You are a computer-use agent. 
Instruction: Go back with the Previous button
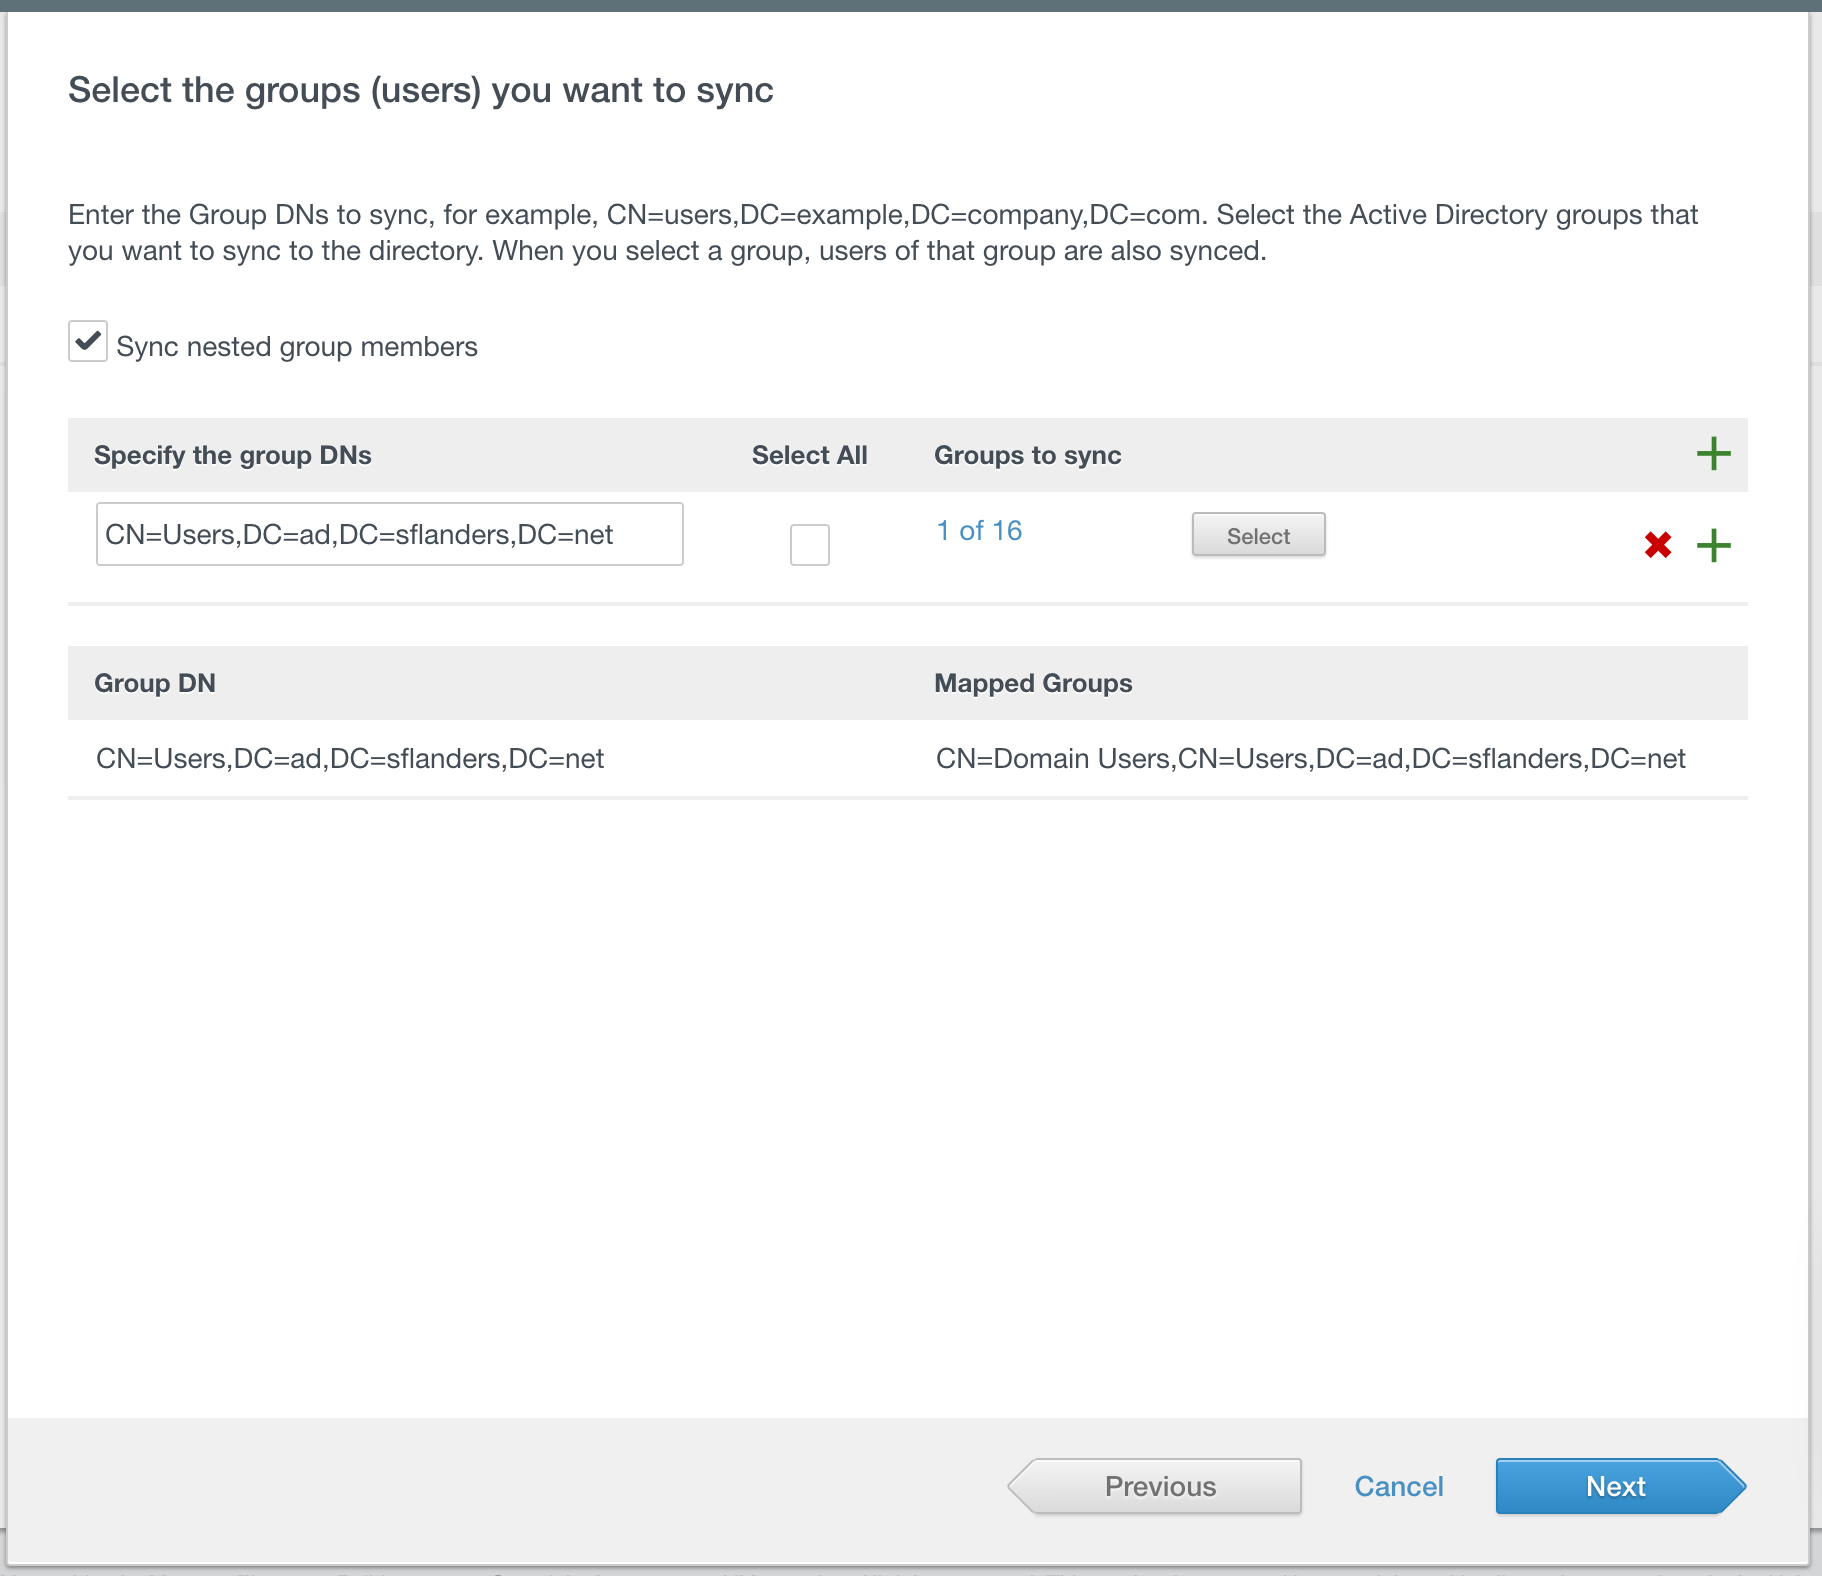[x=1158, y=1486]
